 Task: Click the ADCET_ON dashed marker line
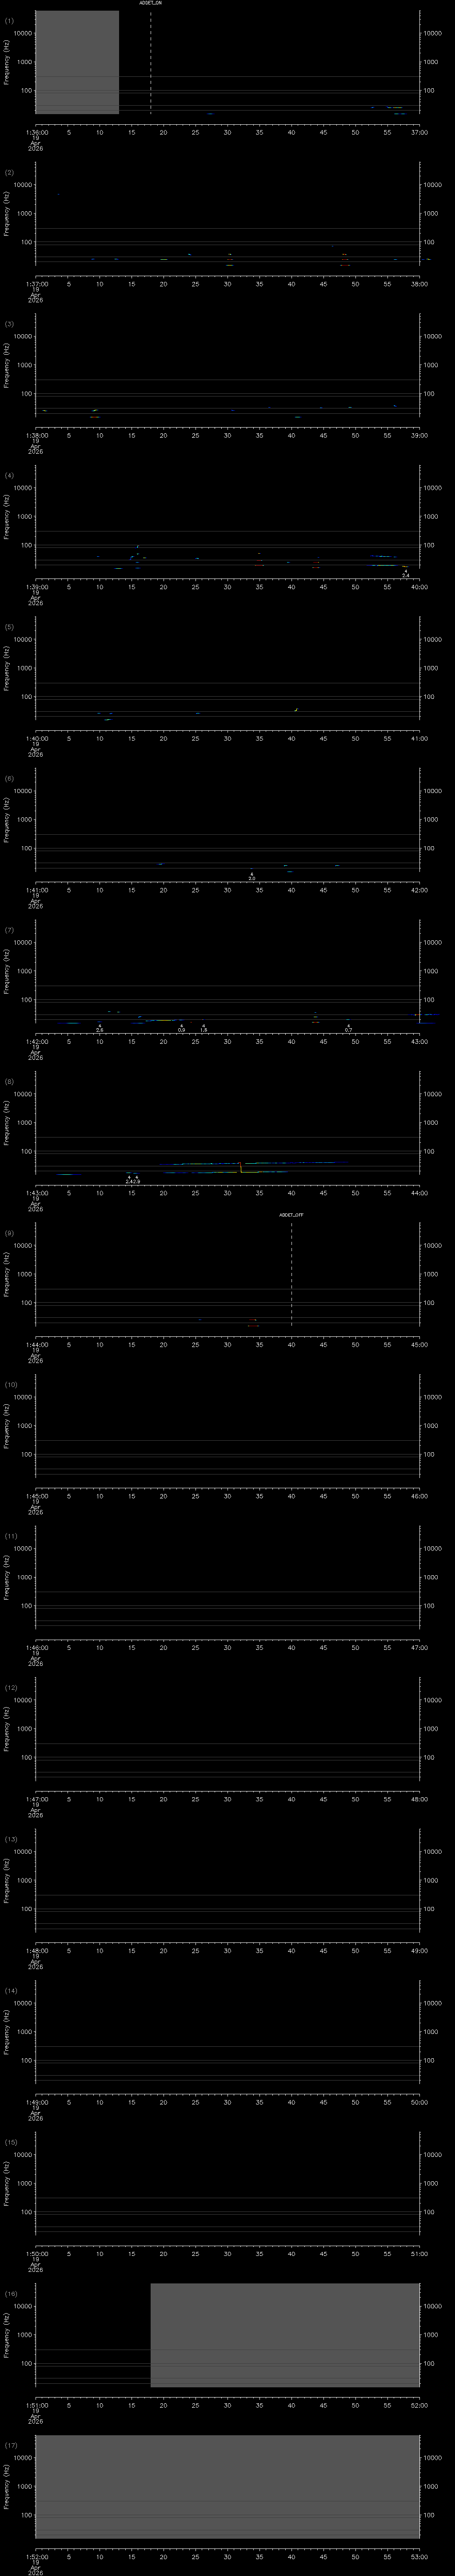pos(151,60)
